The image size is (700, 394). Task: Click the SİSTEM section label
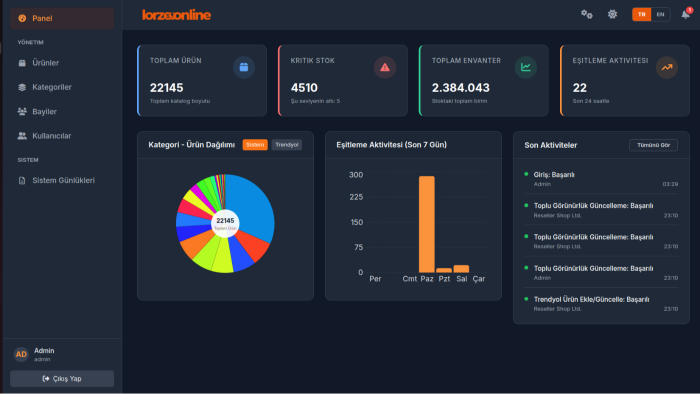[28, 160]
